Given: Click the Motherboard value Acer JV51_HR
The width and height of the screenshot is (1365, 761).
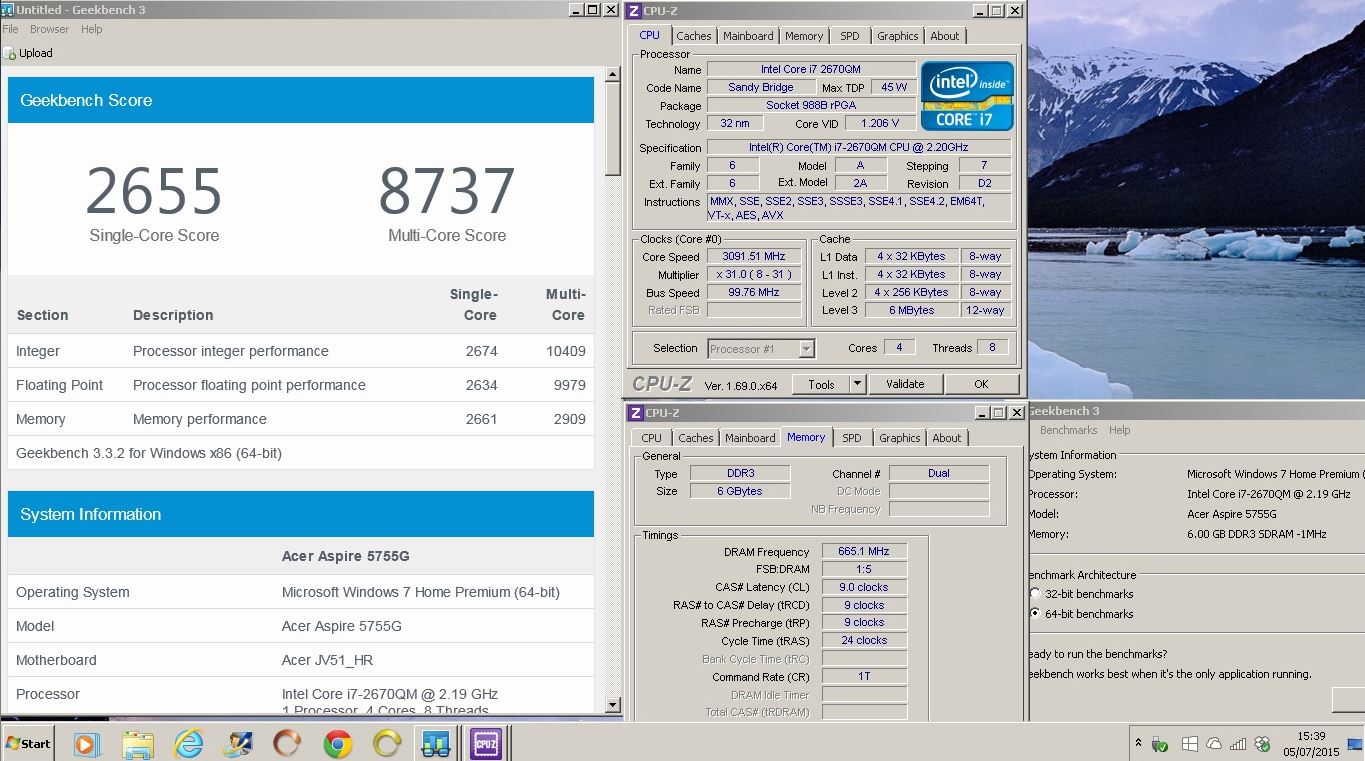Looking at the screenshot, I should point(328,660).
